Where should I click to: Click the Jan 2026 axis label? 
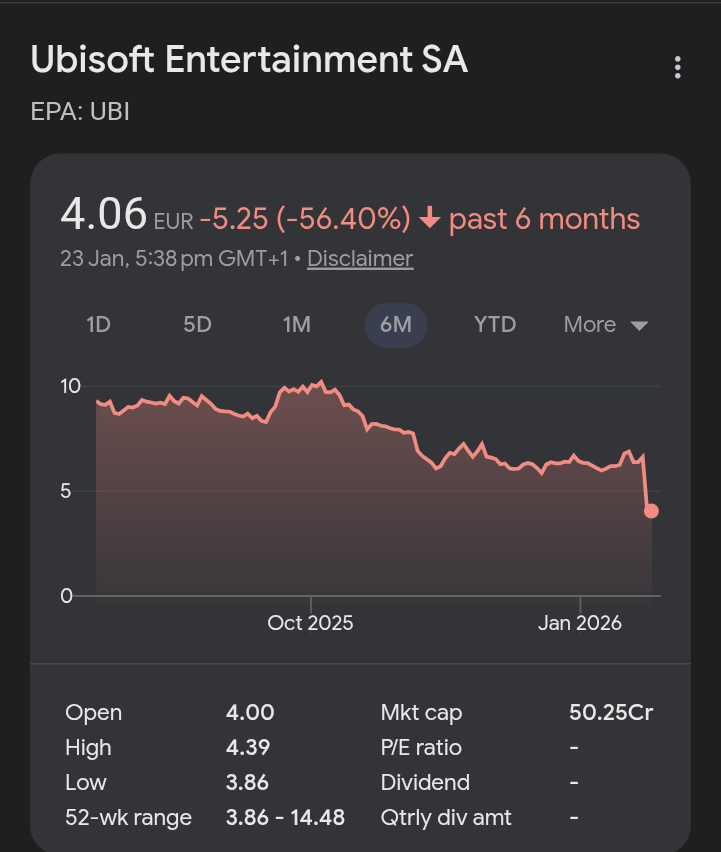click(x=579, y=623)
